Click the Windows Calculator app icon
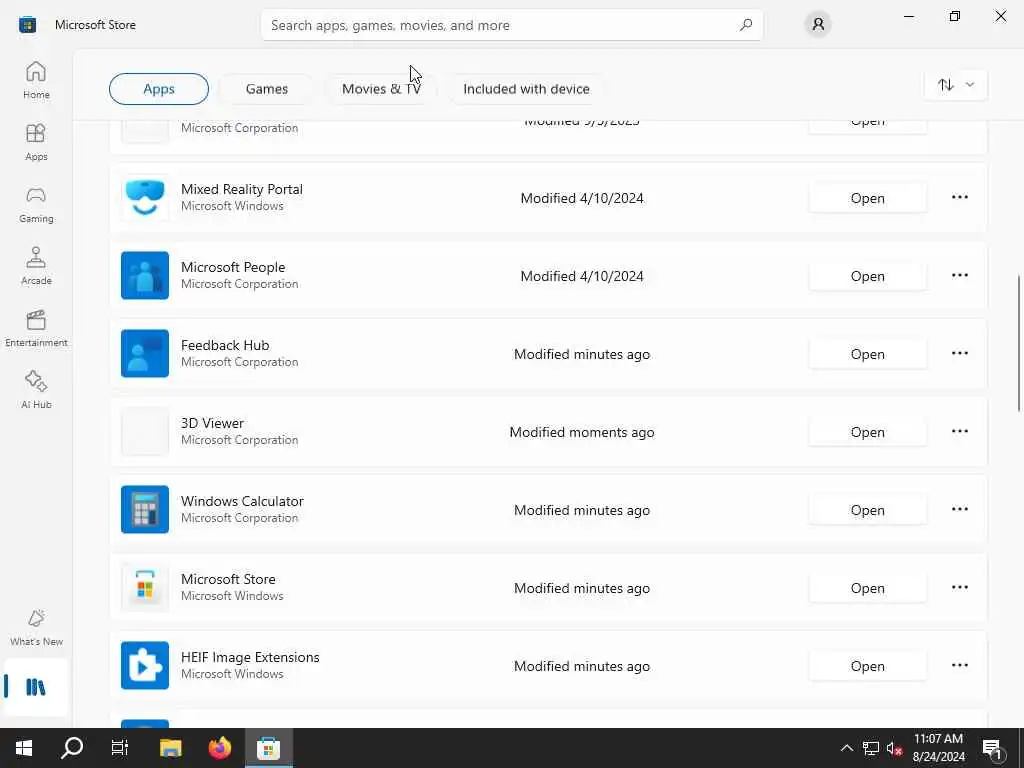 (x=145, y=509)
